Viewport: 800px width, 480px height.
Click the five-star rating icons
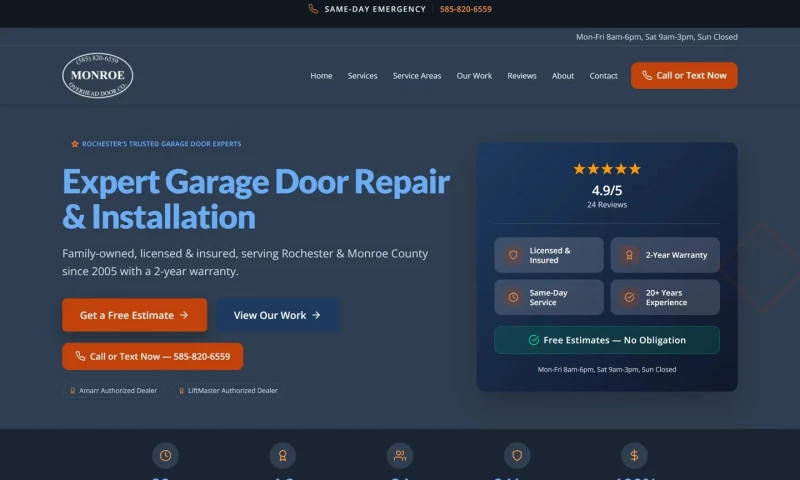pyautogui.click(x=607, y=169)
